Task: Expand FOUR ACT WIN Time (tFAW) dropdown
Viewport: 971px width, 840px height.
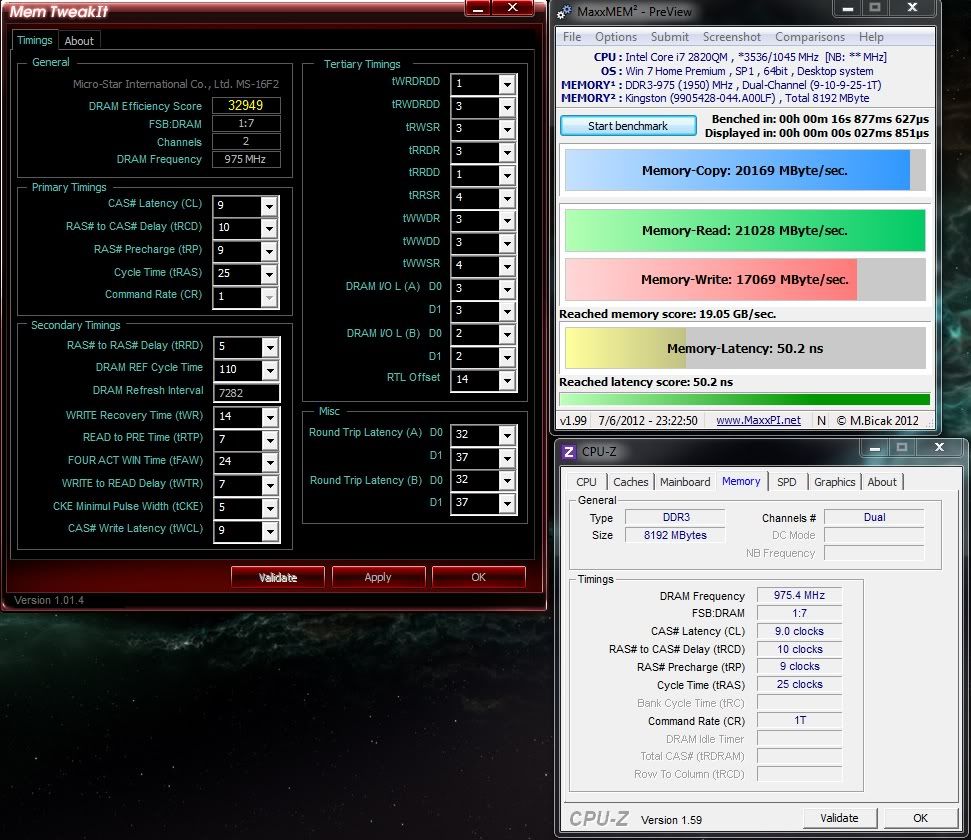Action: pos(270,462)
